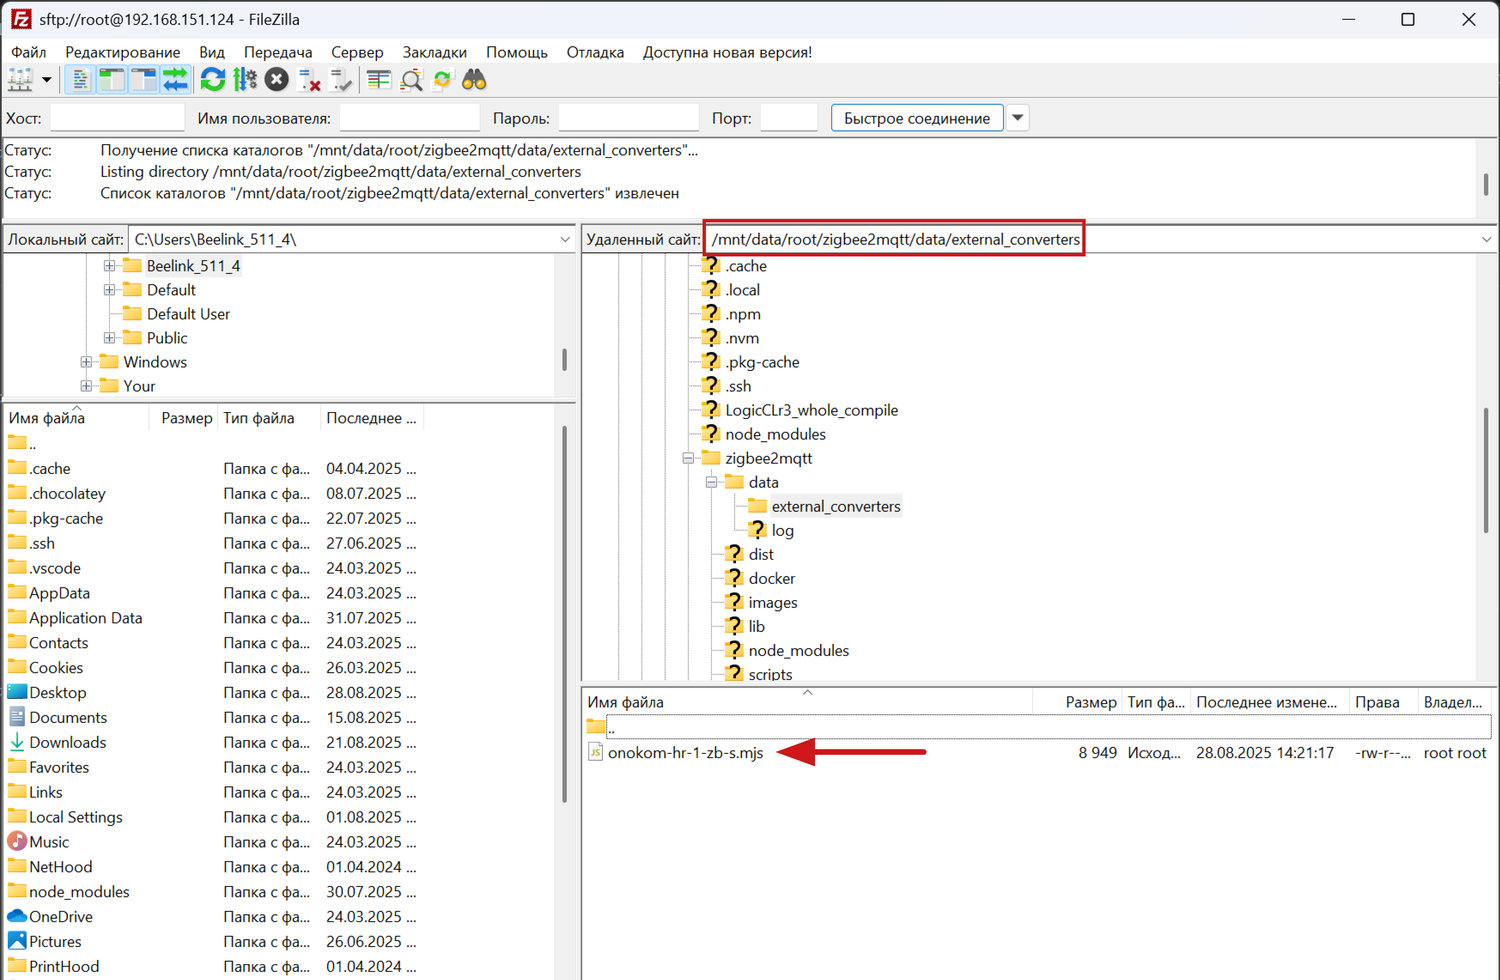Expand the Windows local folder

86,362
